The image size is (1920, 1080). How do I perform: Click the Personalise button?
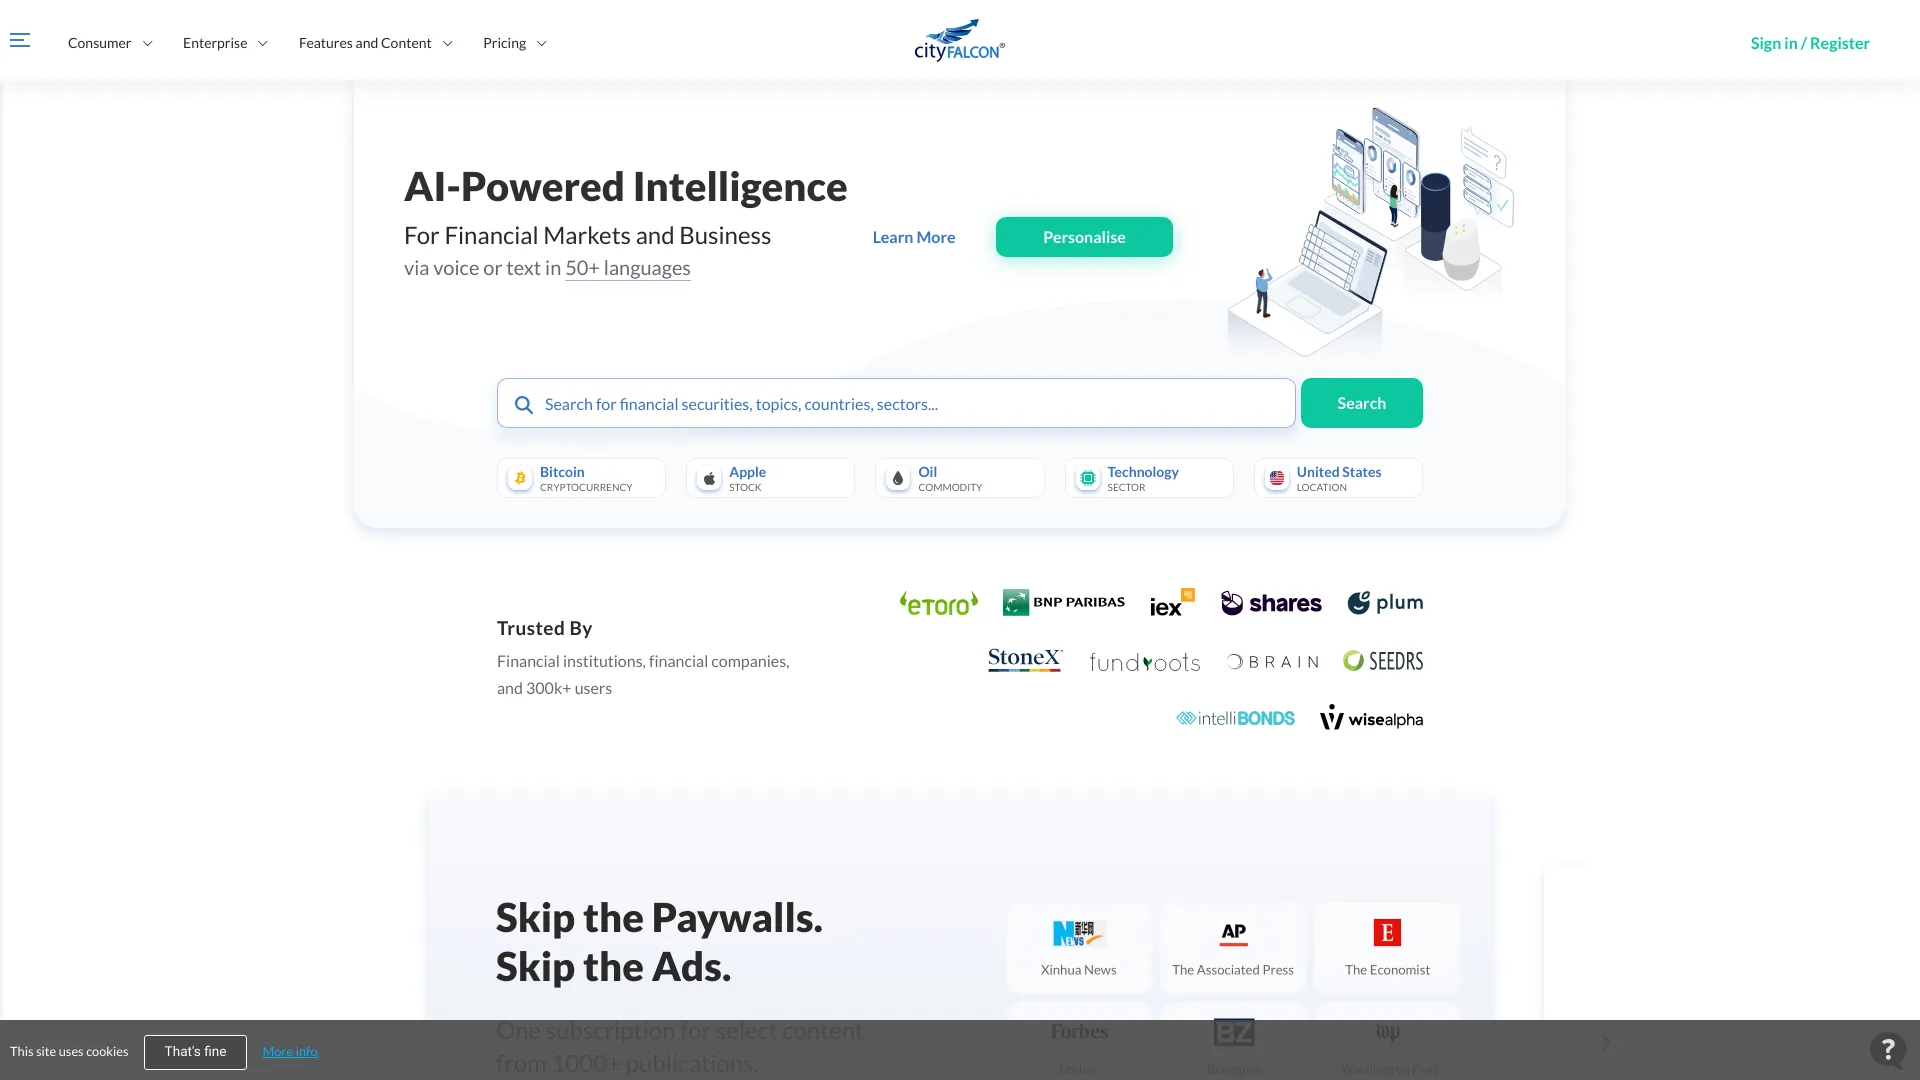tap(1084, 237)
